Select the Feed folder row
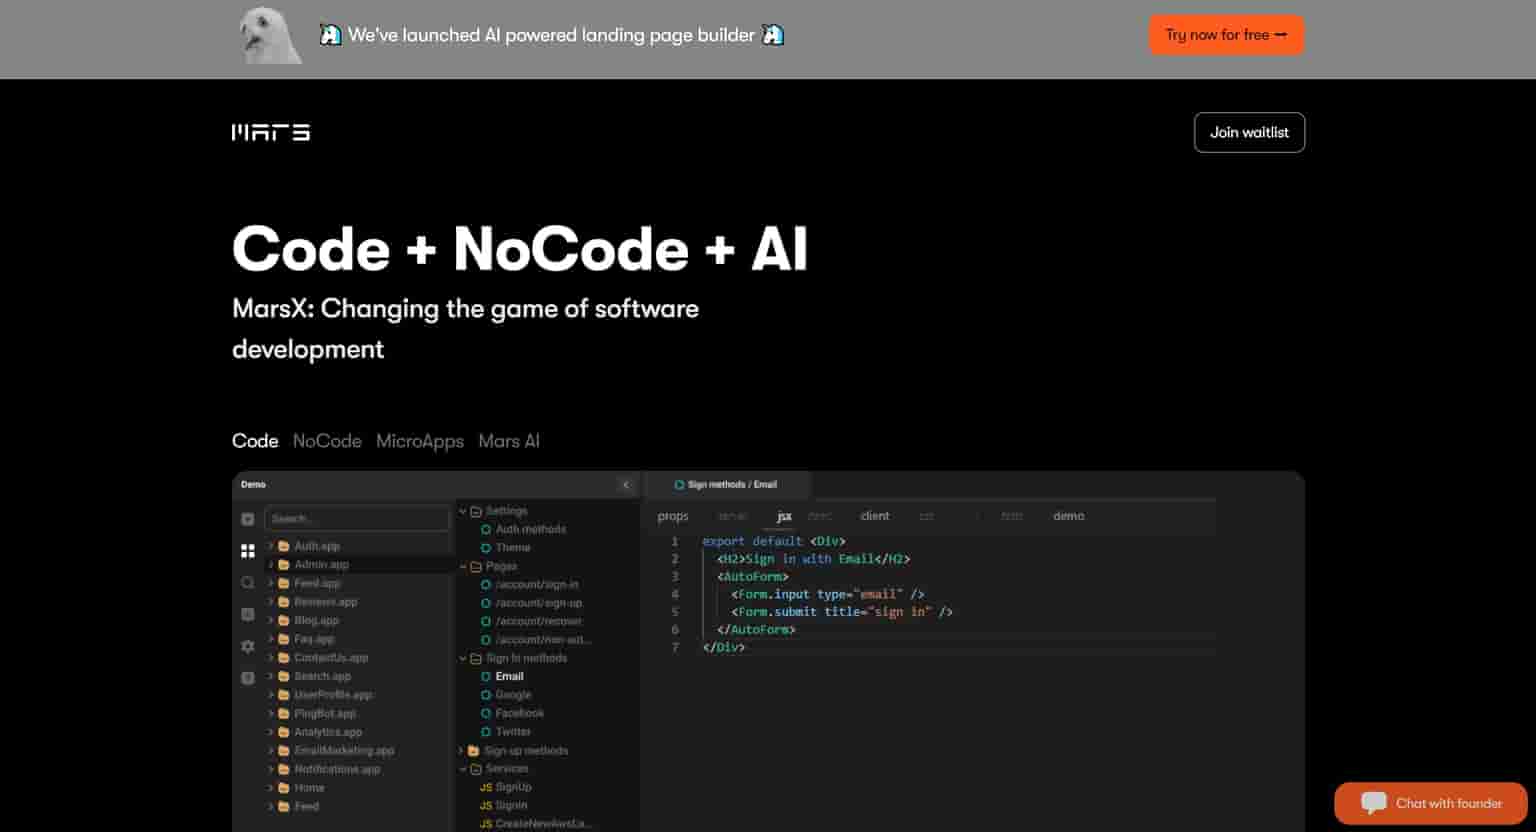The image size is (1536, 832). pyautogui.click(x=306, y=806)
